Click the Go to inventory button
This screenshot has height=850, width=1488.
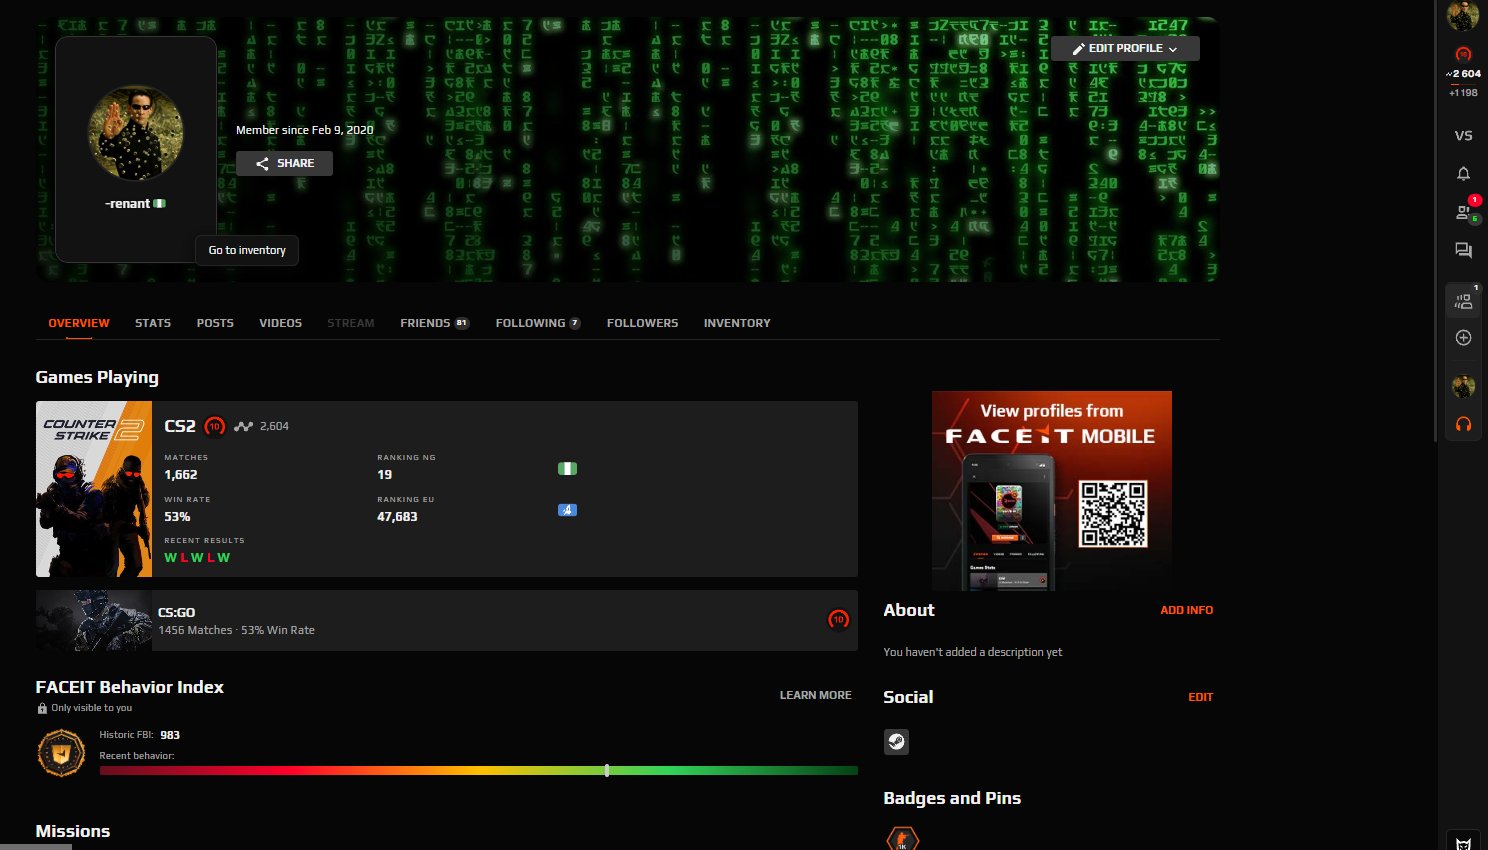(x=247, y=250)
